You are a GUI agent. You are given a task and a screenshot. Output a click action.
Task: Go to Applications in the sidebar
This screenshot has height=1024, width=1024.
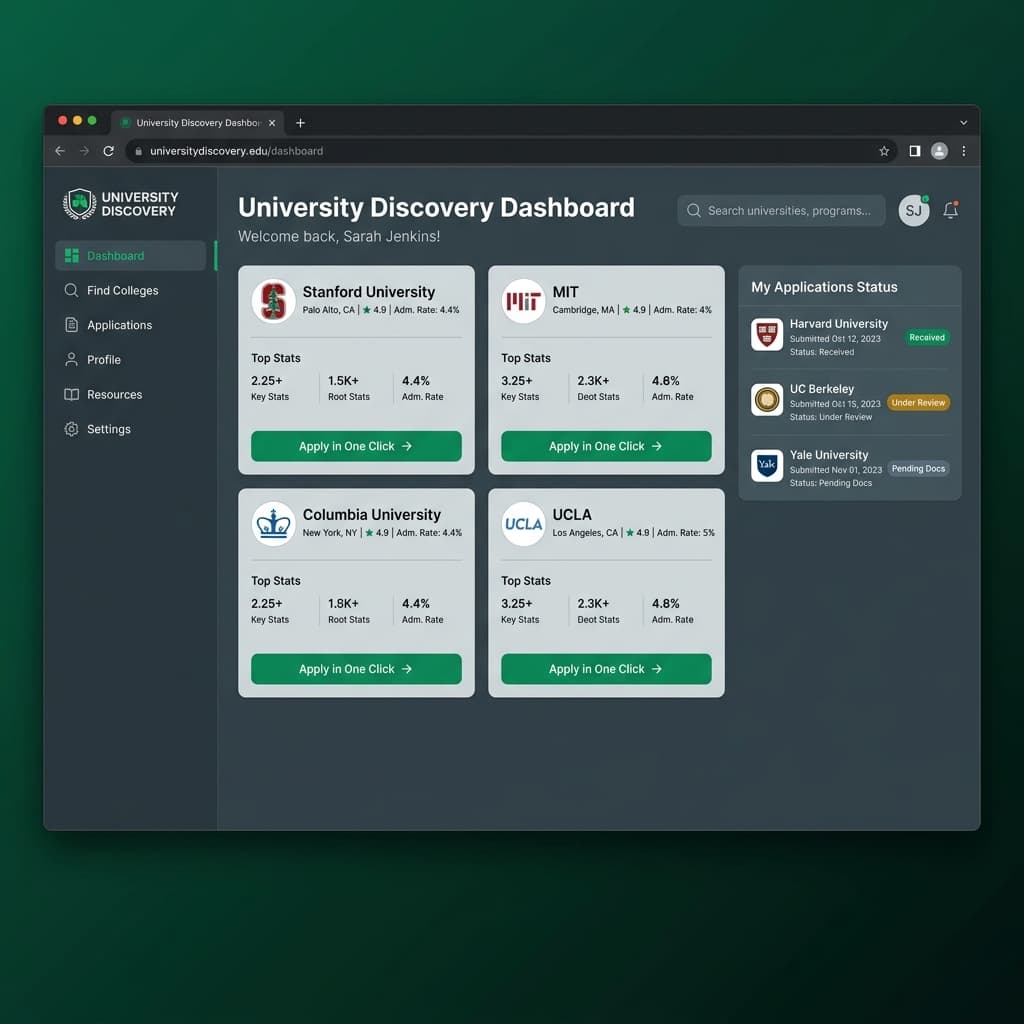pos(131,325)
